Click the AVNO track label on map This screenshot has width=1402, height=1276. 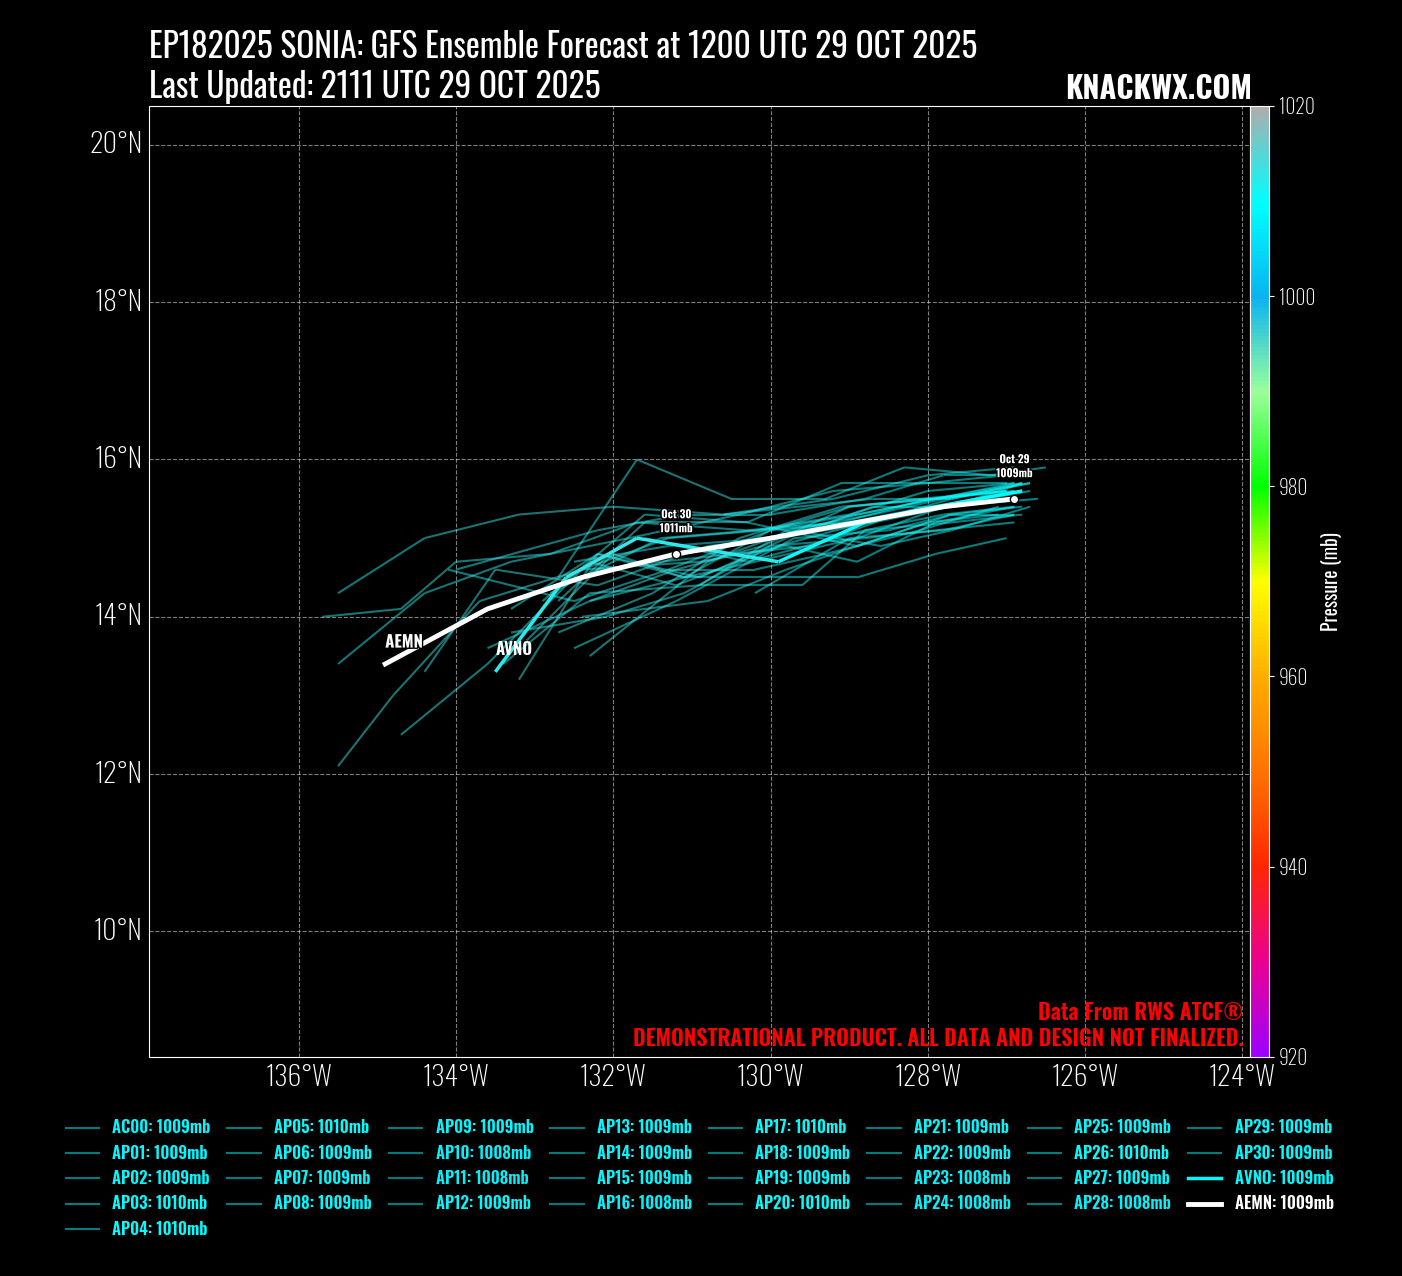pos(514,649)
